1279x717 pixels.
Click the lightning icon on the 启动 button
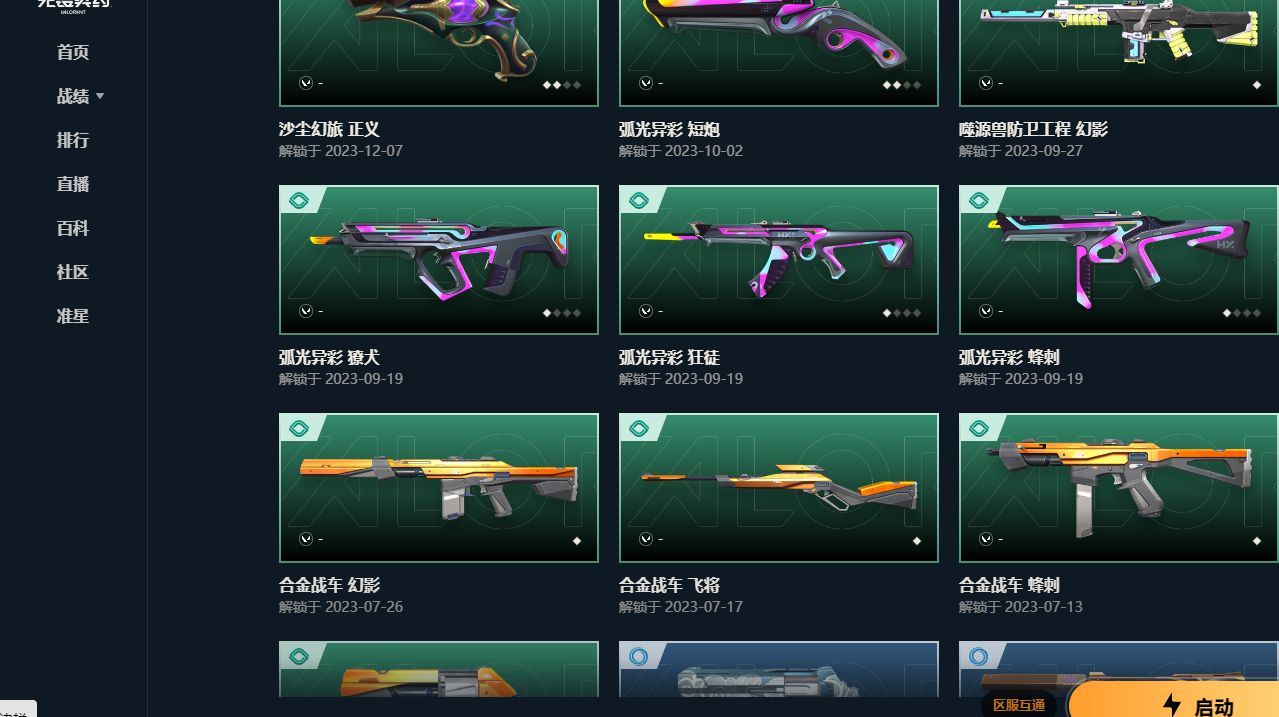coord(1172,705)
